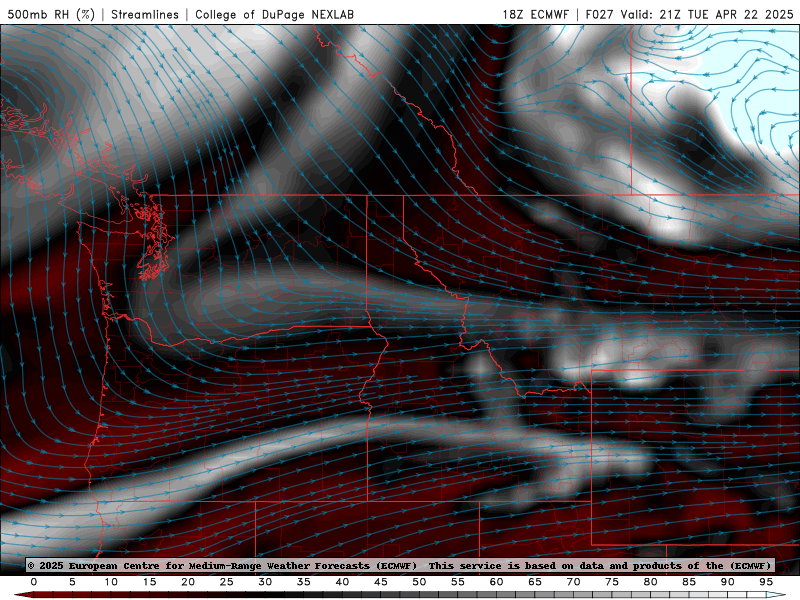This screenshot has height=600, width=800.
Task: Click the 85 label on the humidity legend
Action: pyautogui.click(x=689, y=582)
